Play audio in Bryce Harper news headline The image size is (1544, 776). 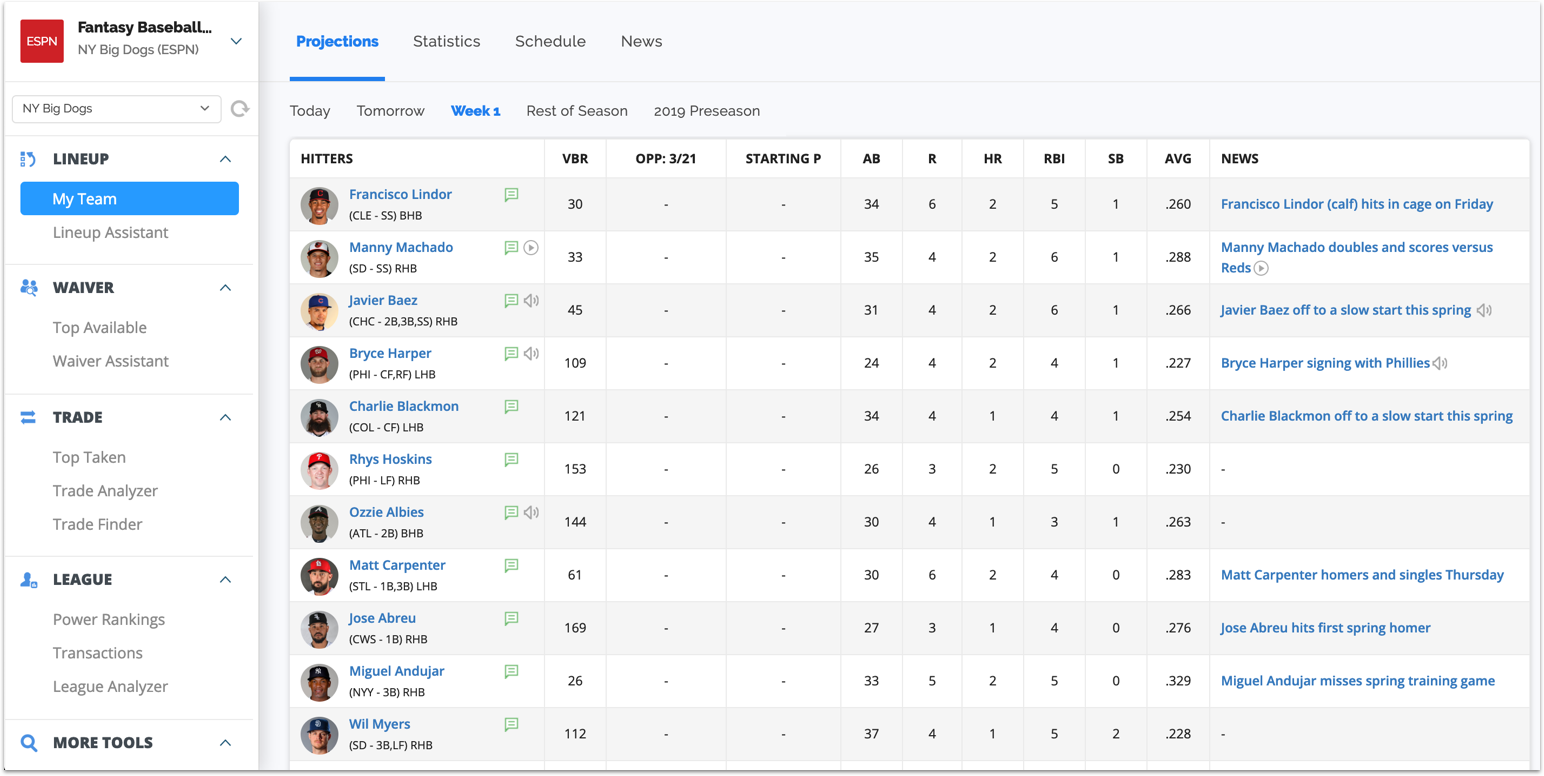[x=1440, y=364]
